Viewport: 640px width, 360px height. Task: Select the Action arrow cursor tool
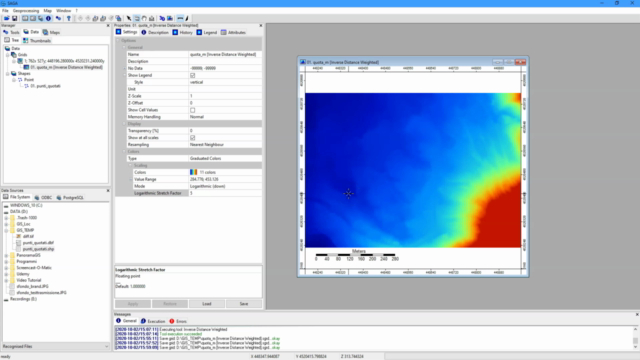(x=129, y=18)
